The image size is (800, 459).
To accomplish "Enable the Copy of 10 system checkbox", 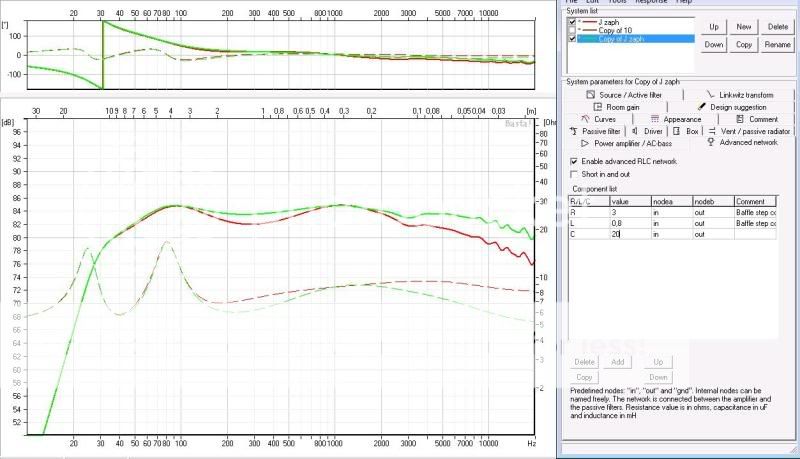I will [572, 31].
